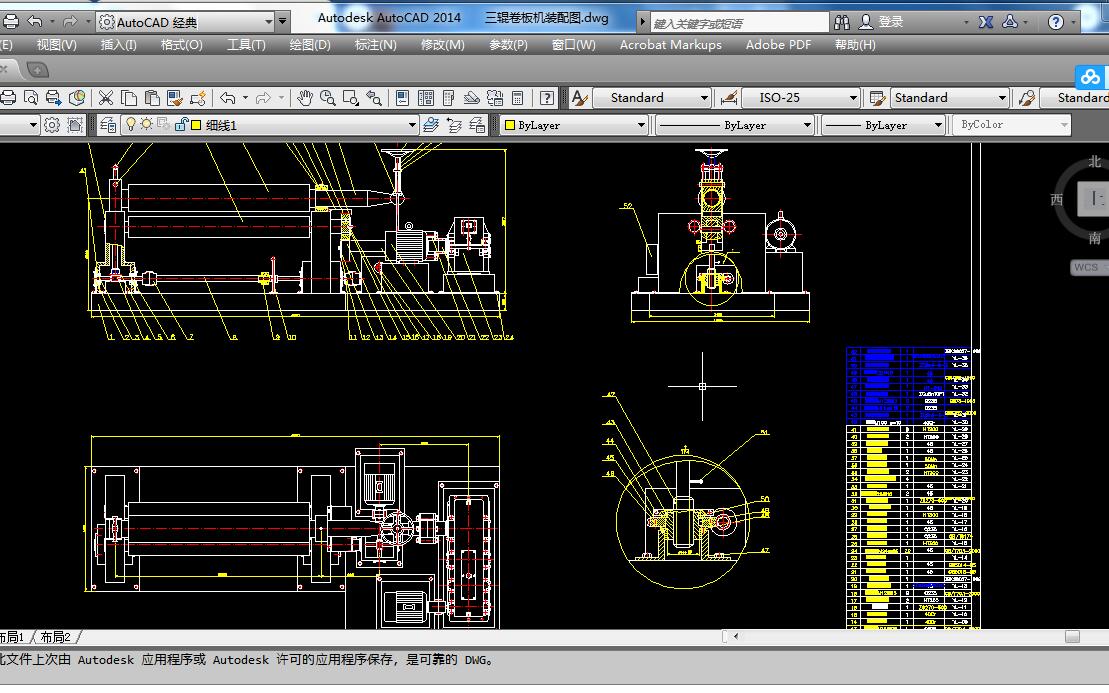The width and height of the screenshot is (1109, 693).
Task: Open the Markup Set Manager icon
Action: tap(495, 98)
